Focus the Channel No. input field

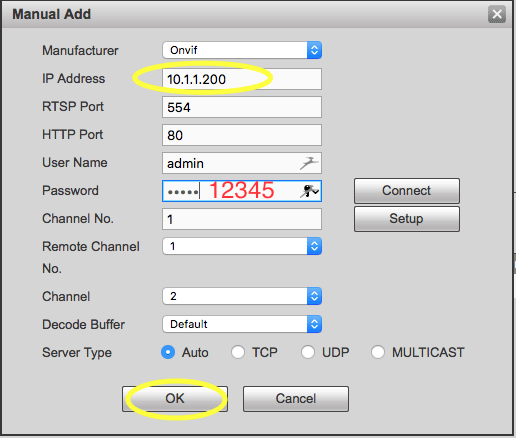[242, 219]
